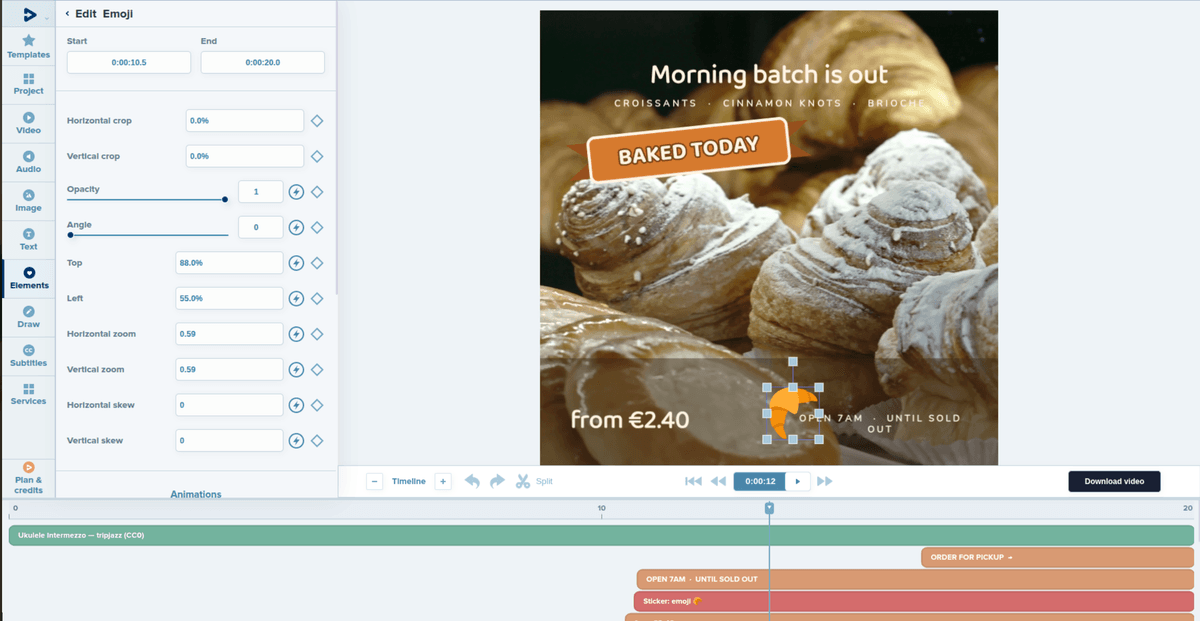The width and height of the screenshot is (1200, 621).
Task: Add keyframe for Vertical zoom
Action: (317, 370)
